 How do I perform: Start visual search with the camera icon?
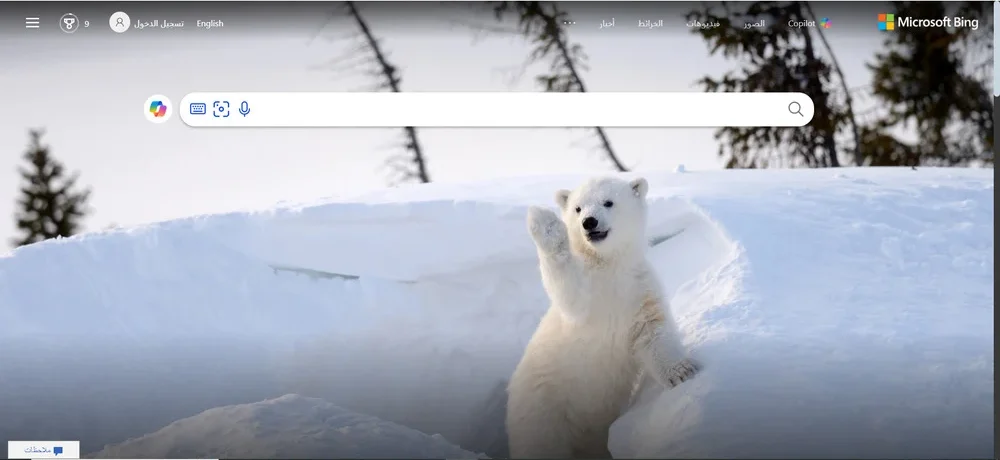point(221,109)
